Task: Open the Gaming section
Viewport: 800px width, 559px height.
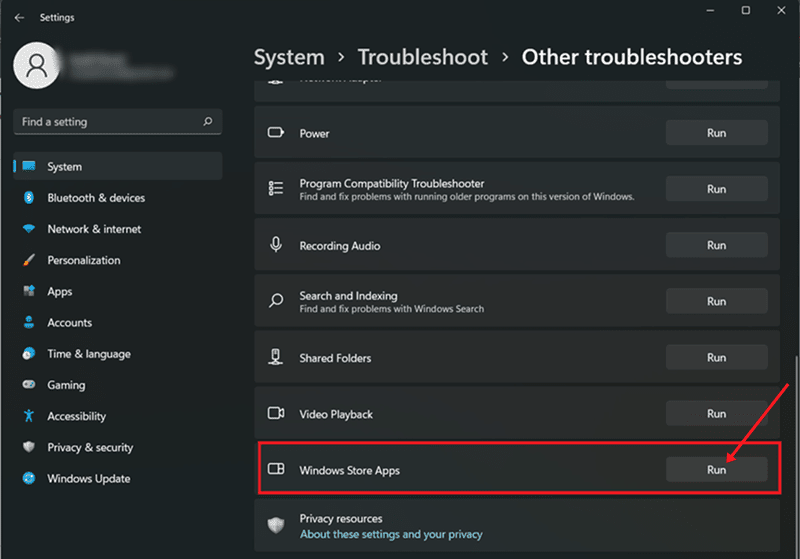Action: coord(66,385)
